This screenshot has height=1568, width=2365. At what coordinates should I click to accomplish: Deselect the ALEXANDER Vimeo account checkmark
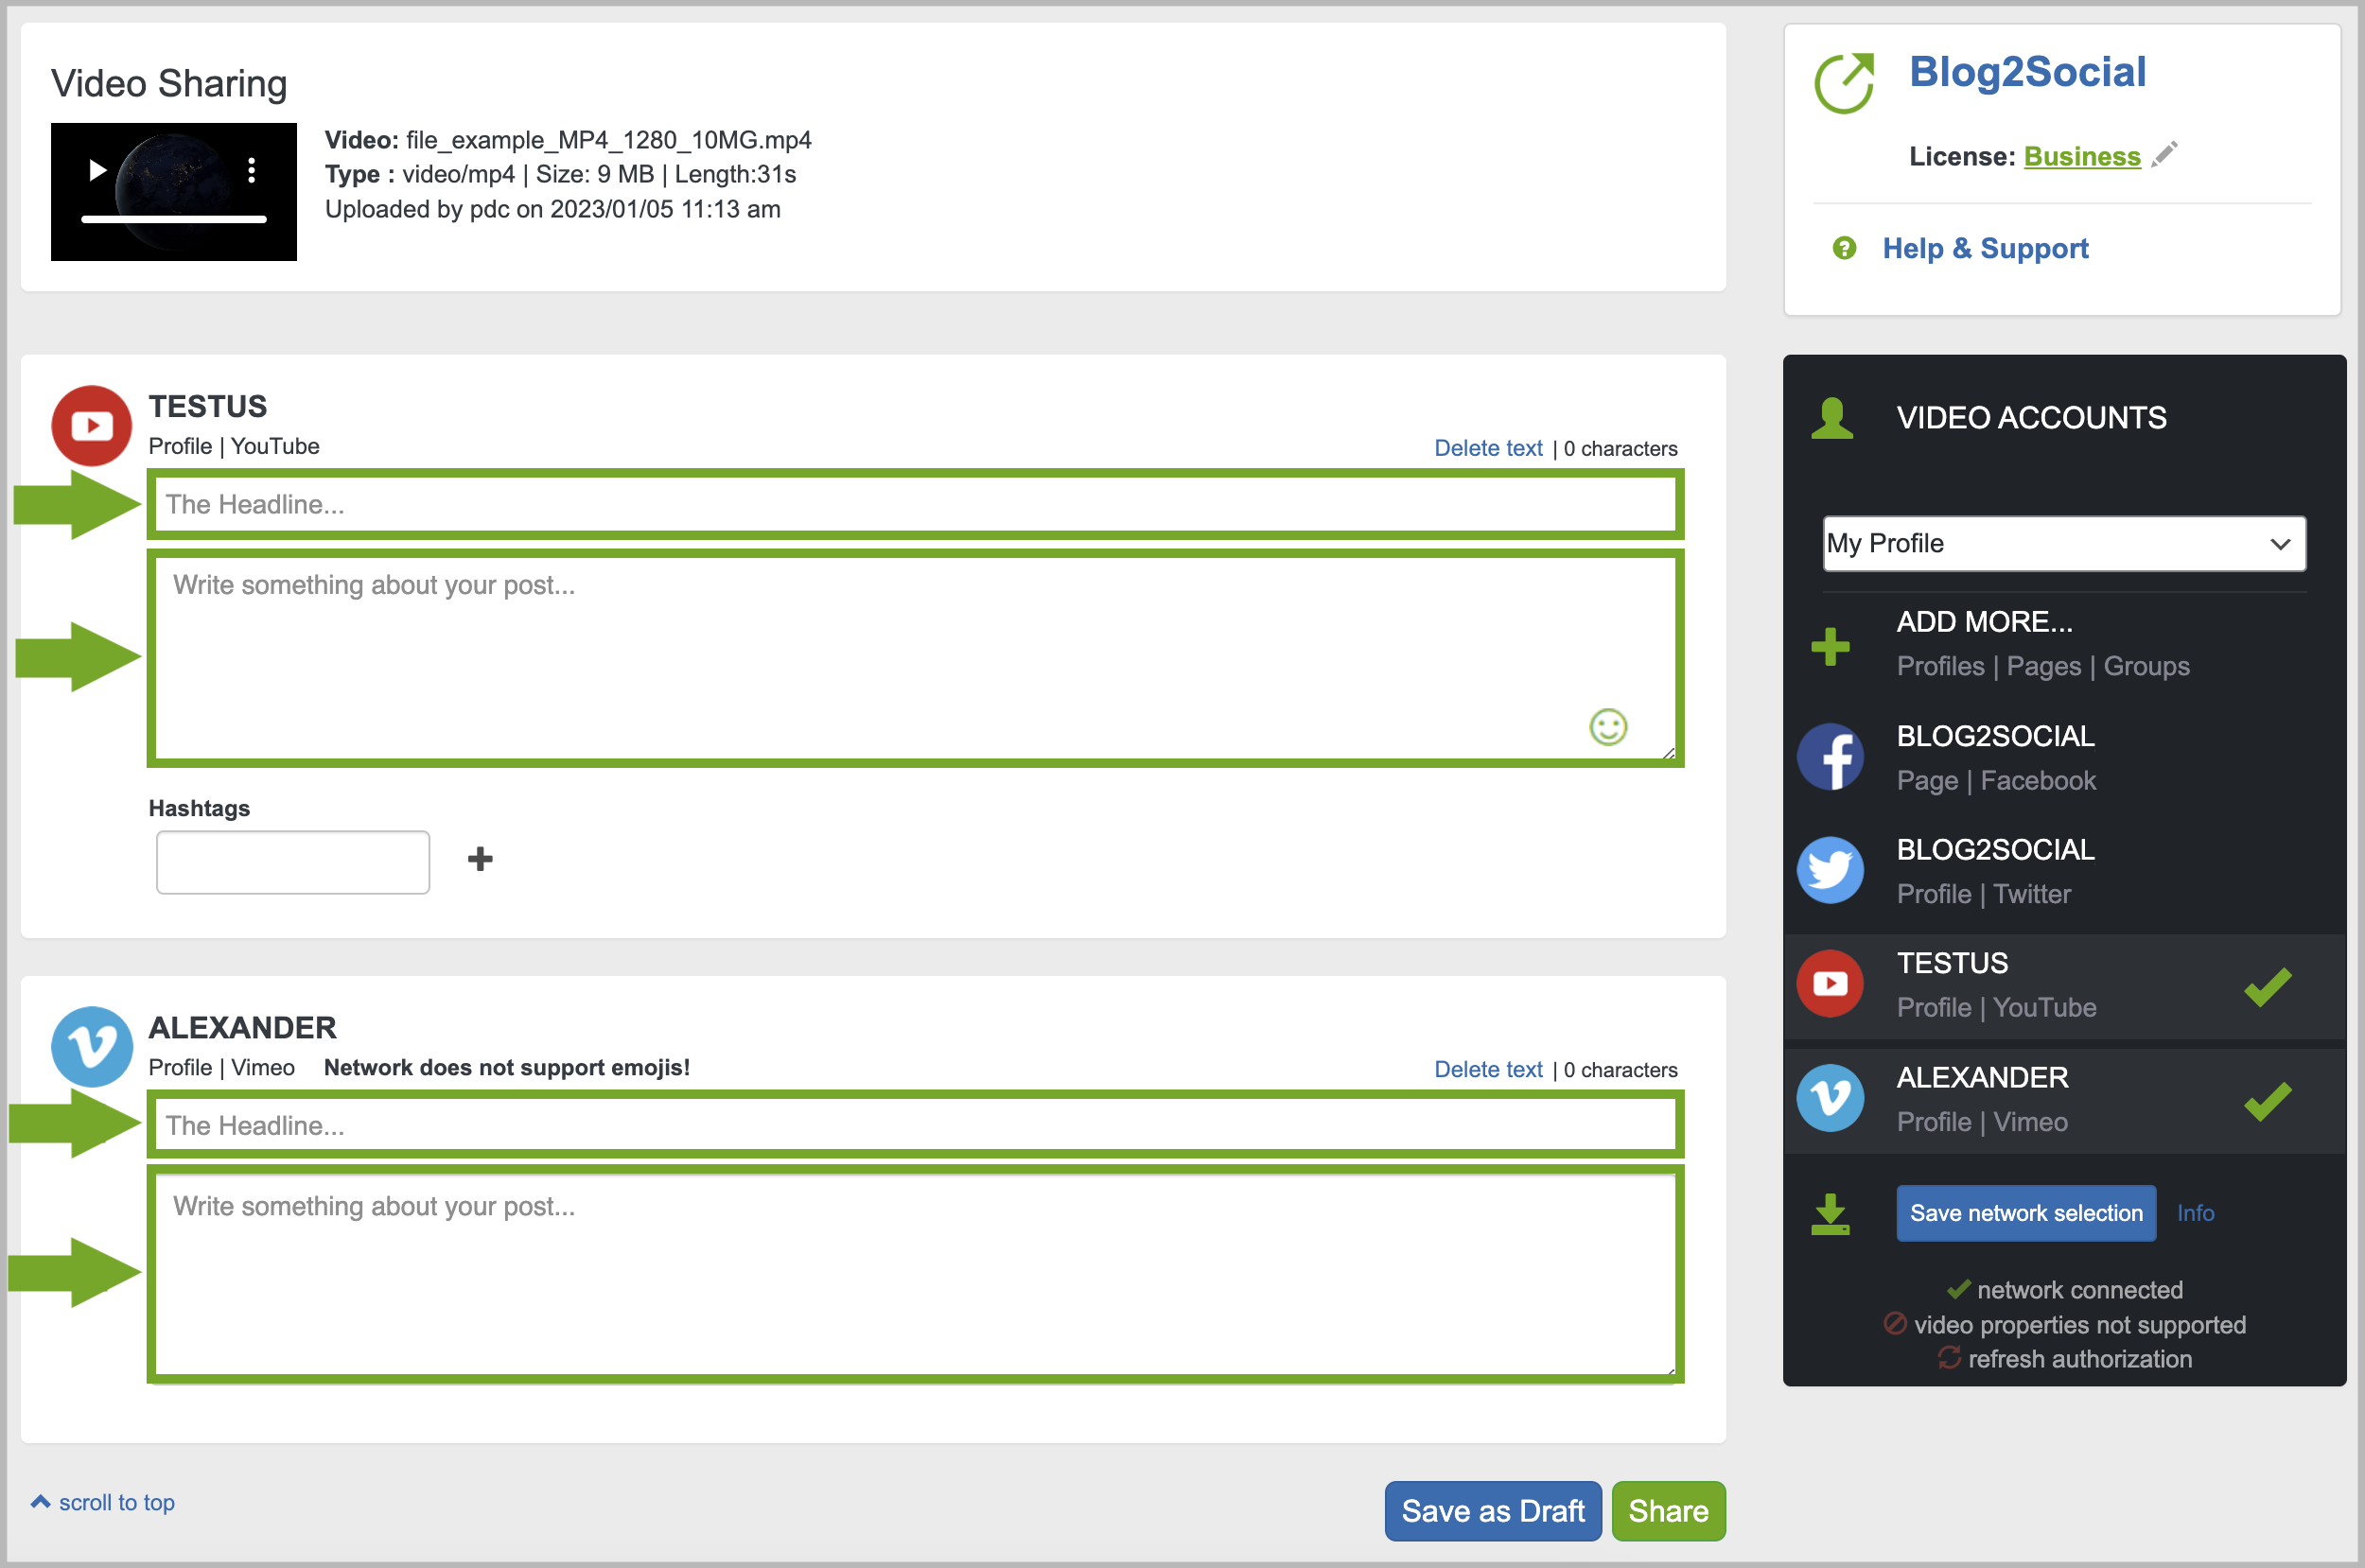(x=2267, y=1101)
